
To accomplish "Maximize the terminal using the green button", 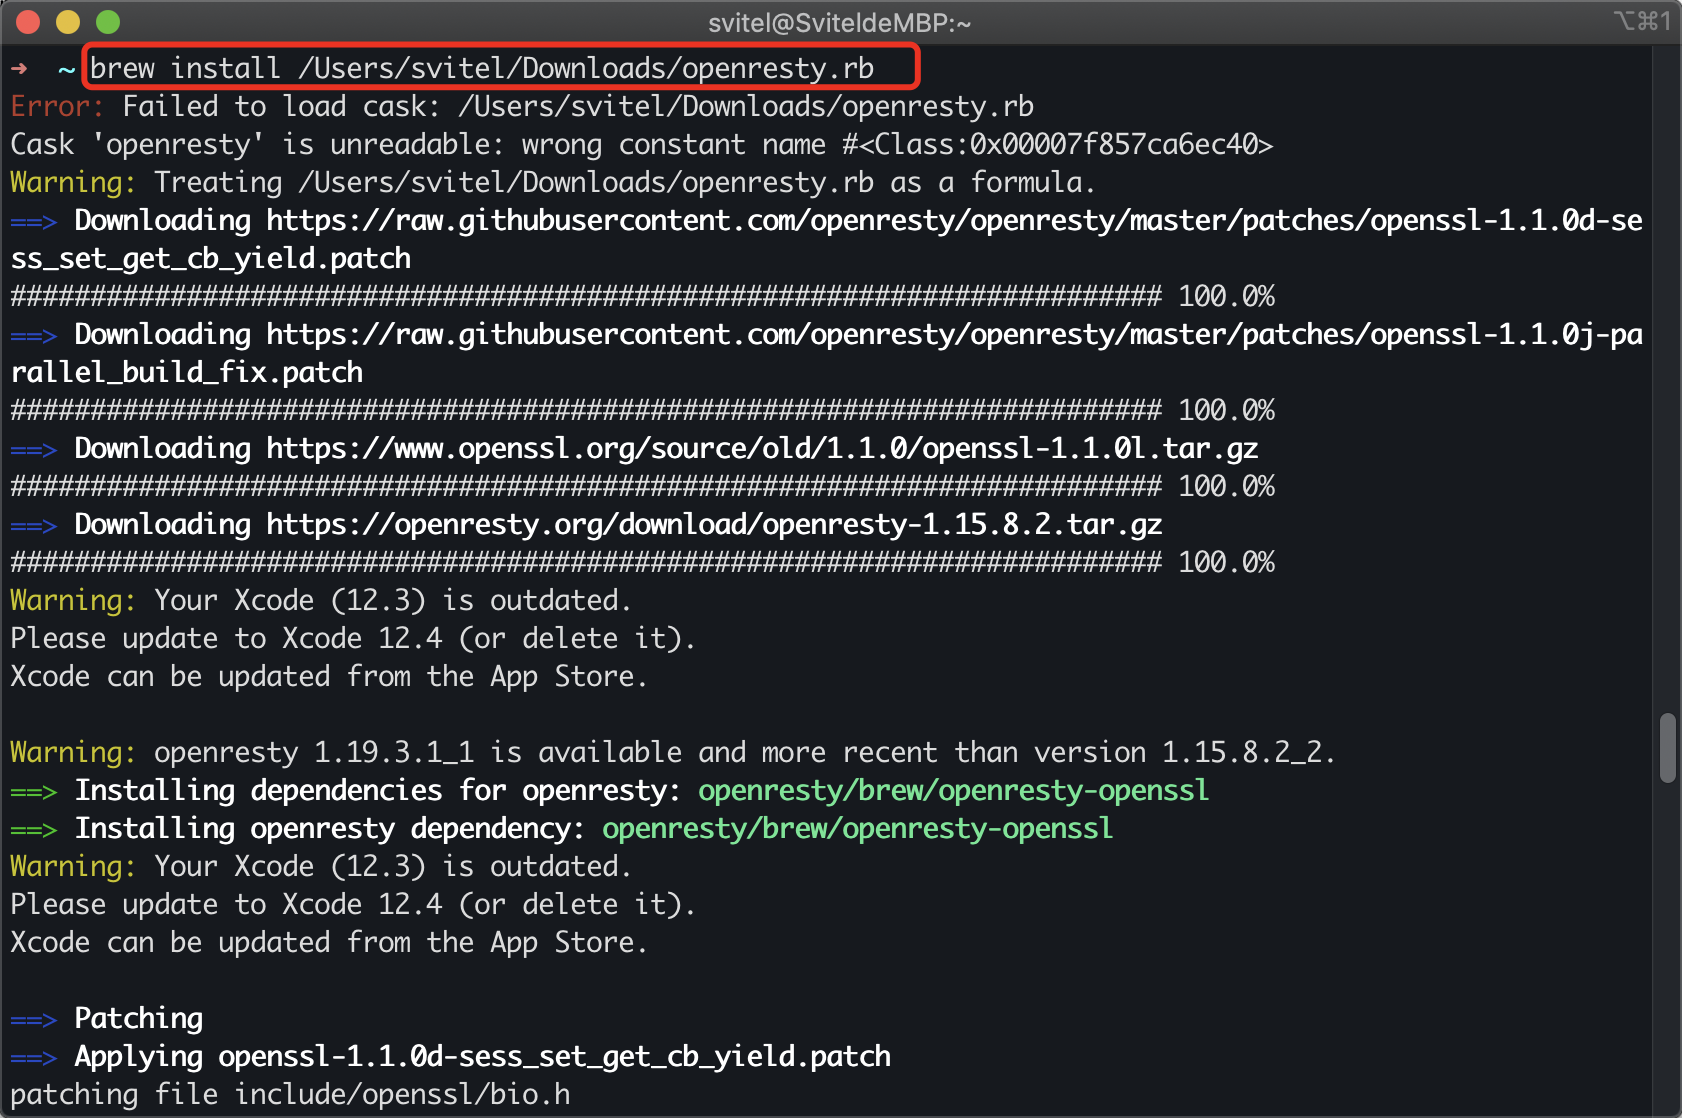I will 108,22.
